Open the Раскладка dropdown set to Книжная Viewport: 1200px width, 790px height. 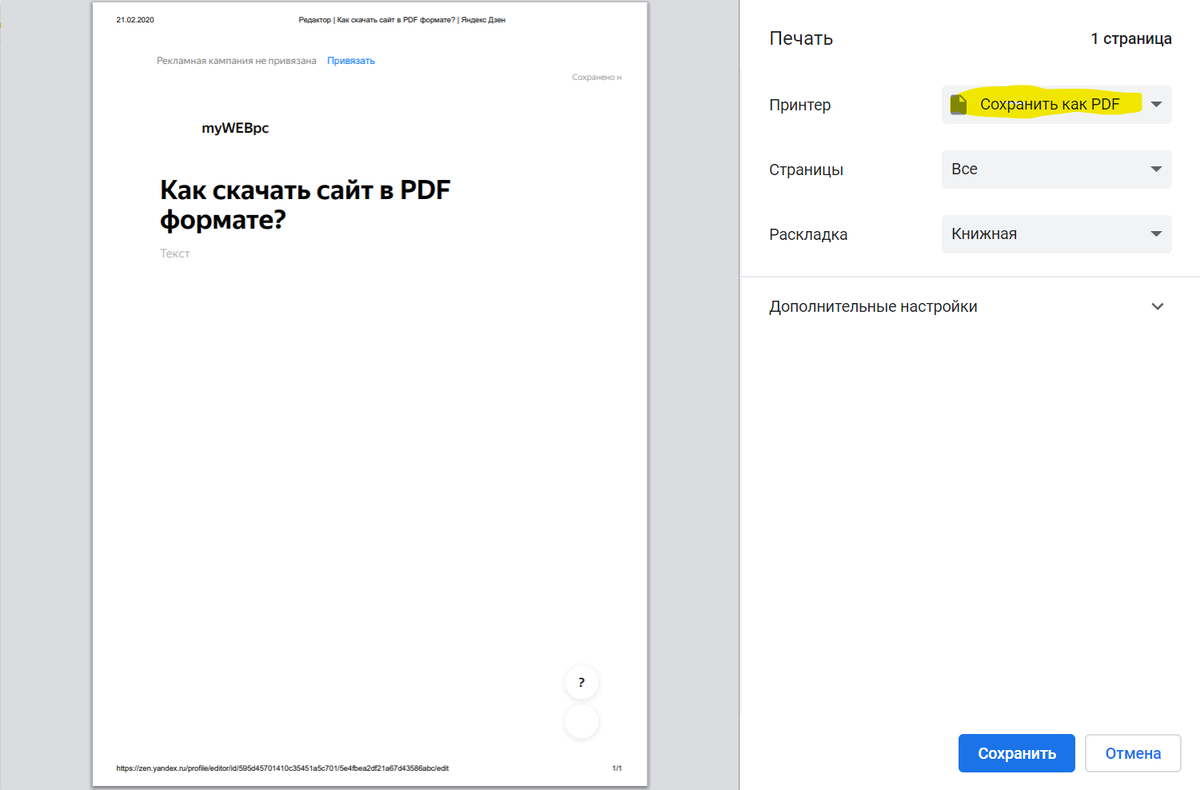[x=1056, y=234]
